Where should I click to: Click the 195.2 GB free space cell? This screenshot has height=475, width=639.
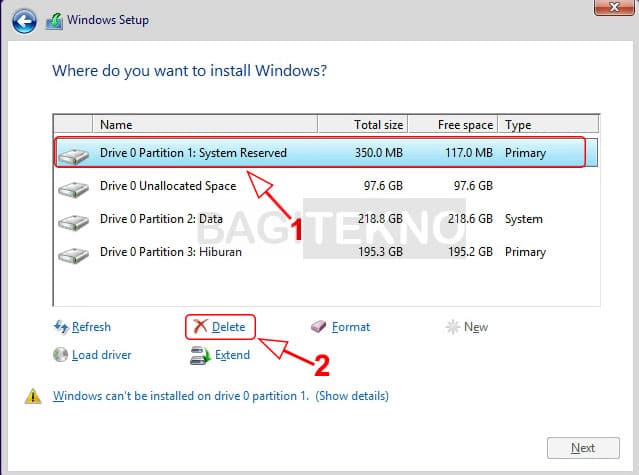470,252
